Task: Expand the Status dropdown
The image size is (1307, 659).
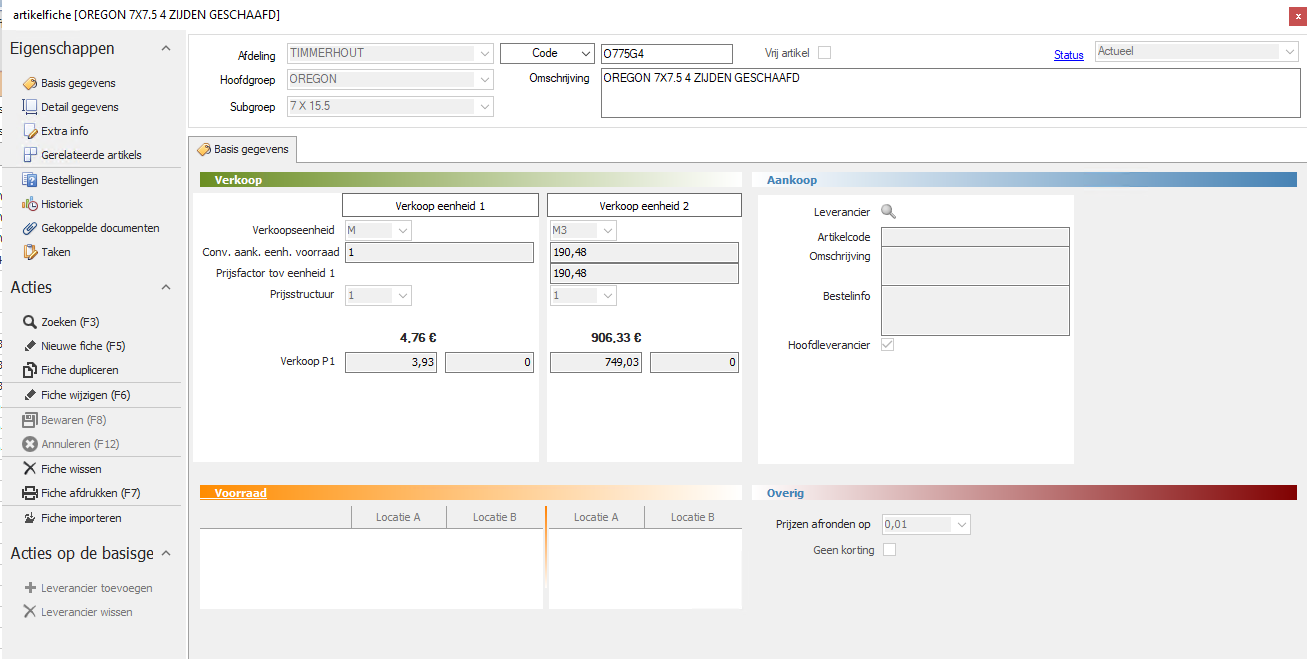Action: click(x=1289, y=52)
